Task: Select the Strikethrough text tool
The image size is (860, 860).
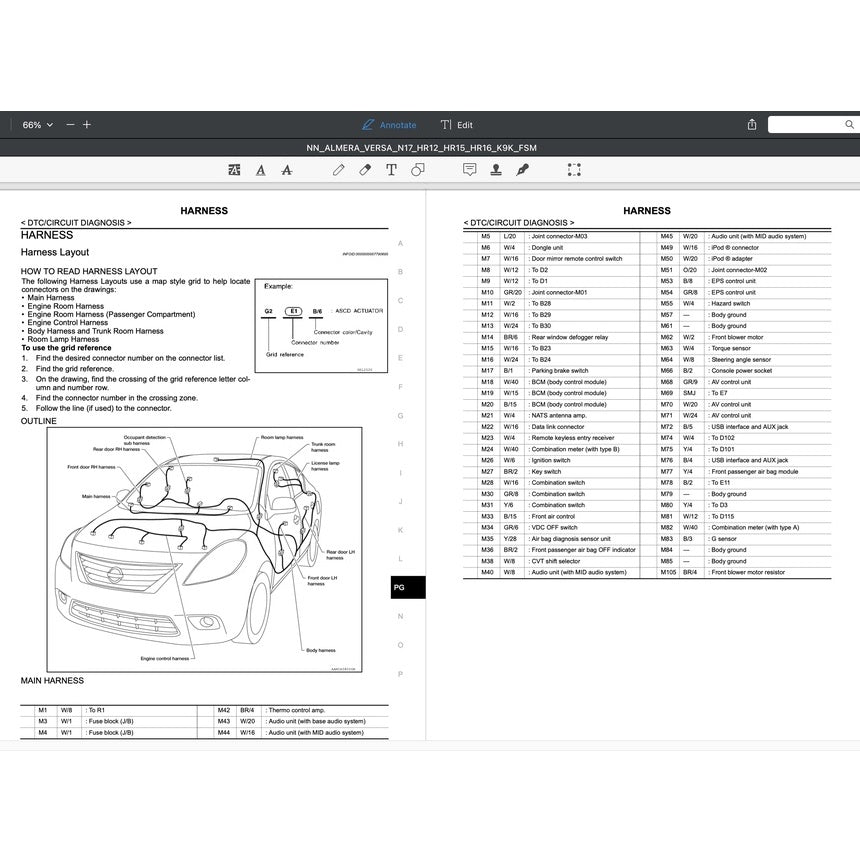Action: pos(287,169)
